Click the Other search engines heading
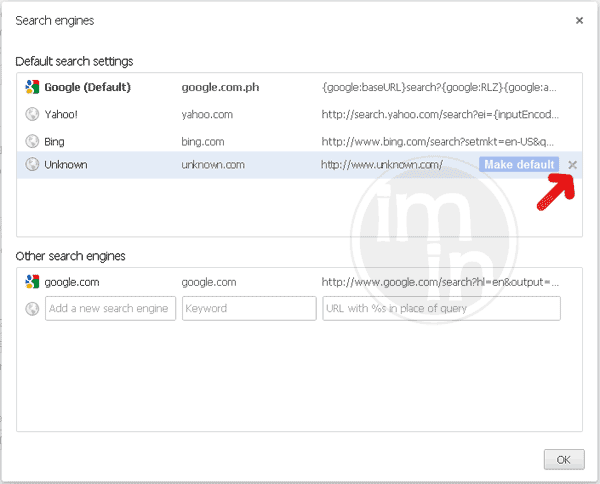600x484 pixels. 70,256
